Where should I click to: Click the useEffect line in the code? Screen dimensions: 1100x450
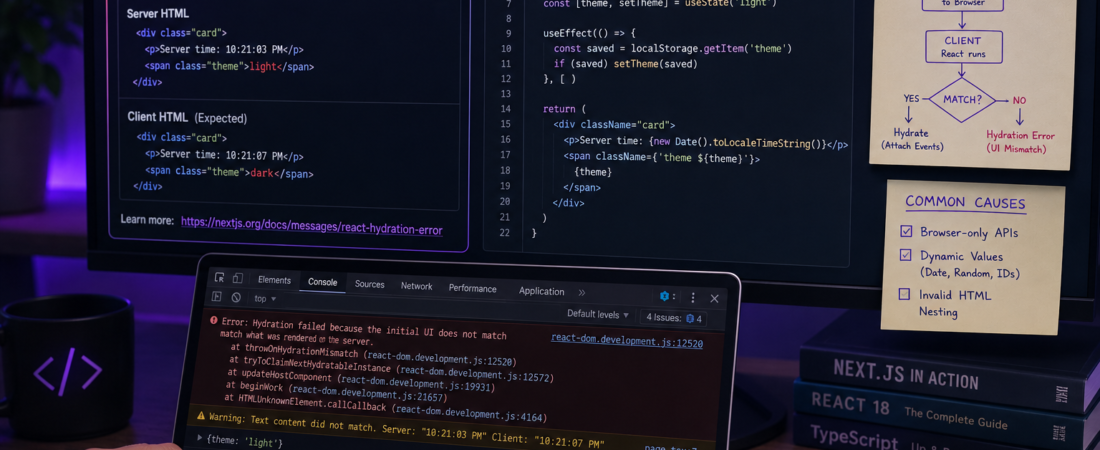click(x=589, y=33)
